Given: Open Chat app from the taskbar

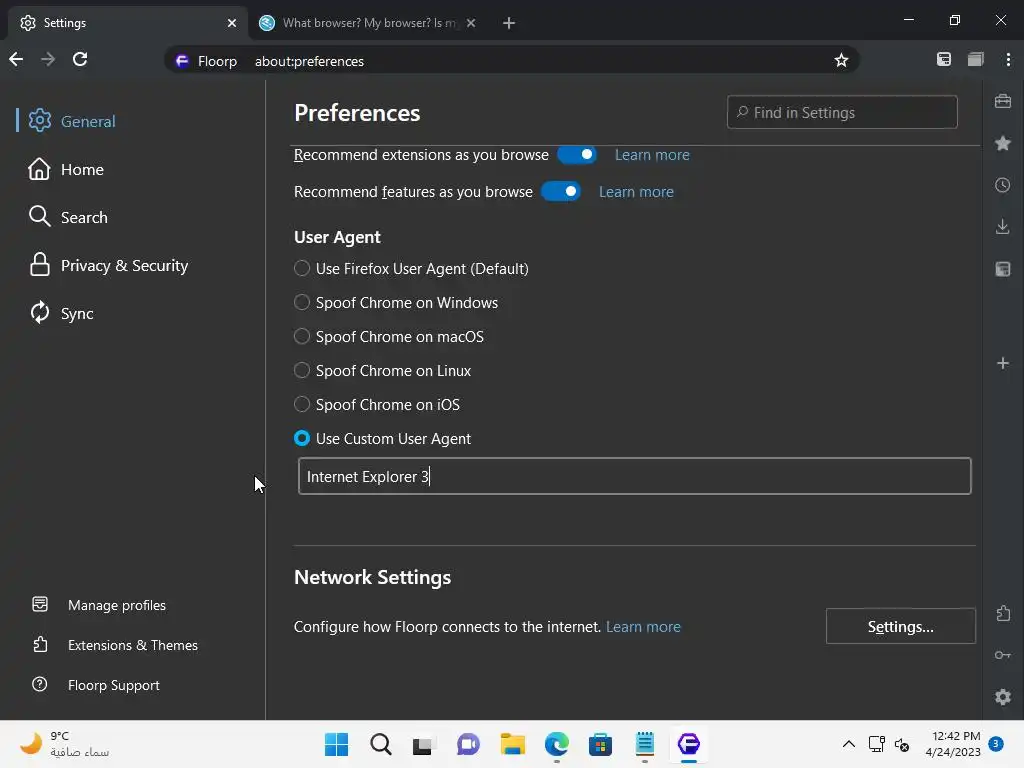Looking at the screenshot, I should (x=468, y=744).
